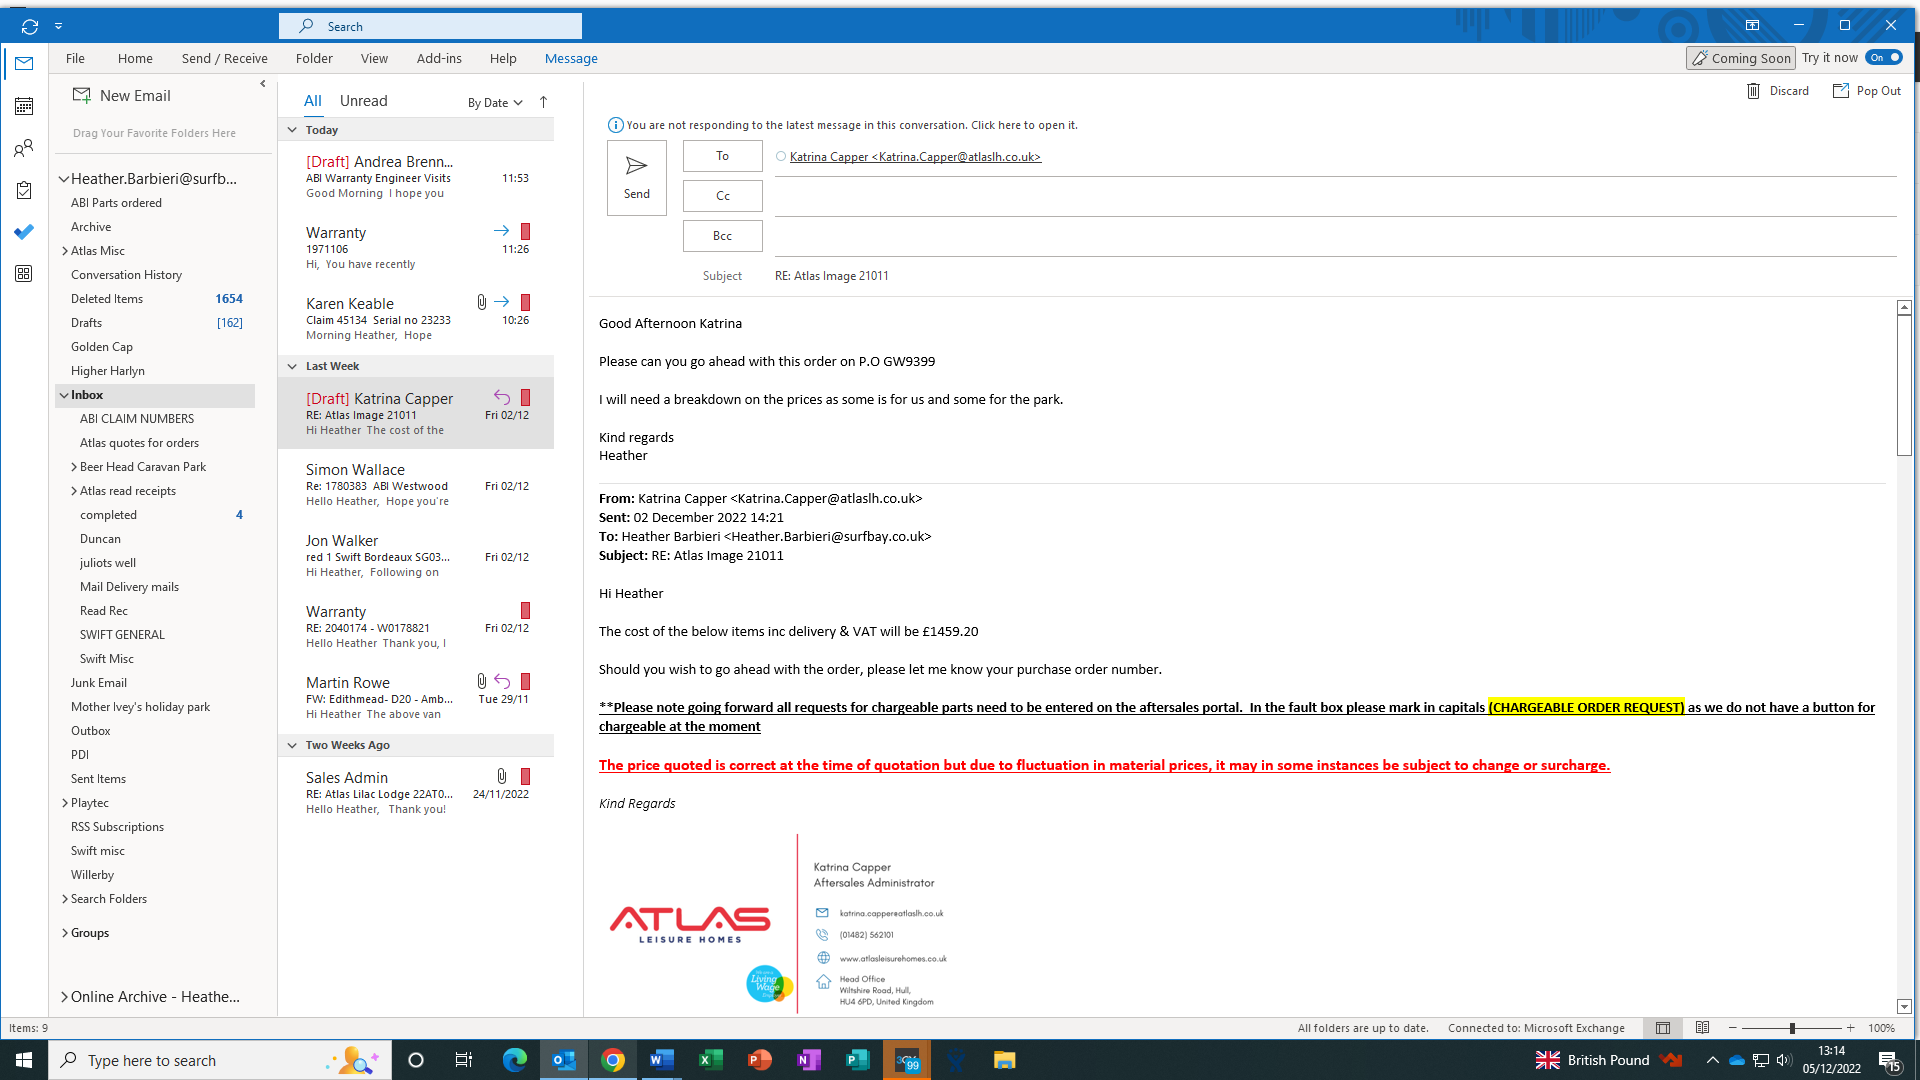This screenshot has width=1920, height=1080.
Task: Open the To Do checkmark icon
Action: [24, 232]
